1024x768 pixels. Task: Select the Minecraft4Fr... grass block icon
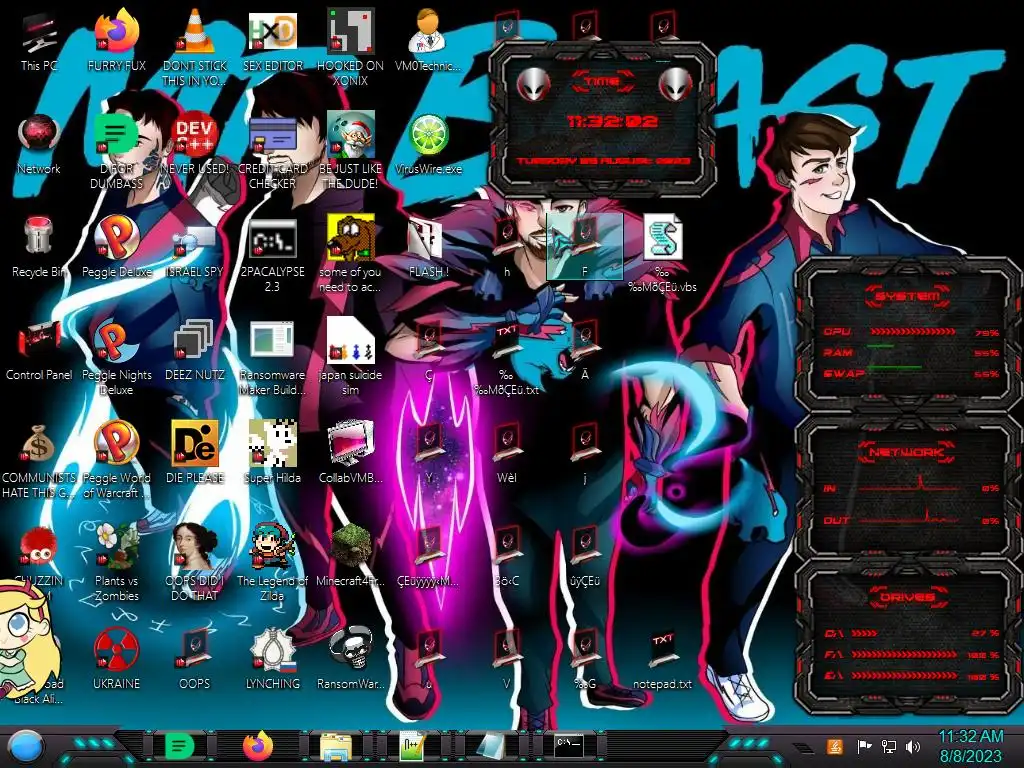350,556
